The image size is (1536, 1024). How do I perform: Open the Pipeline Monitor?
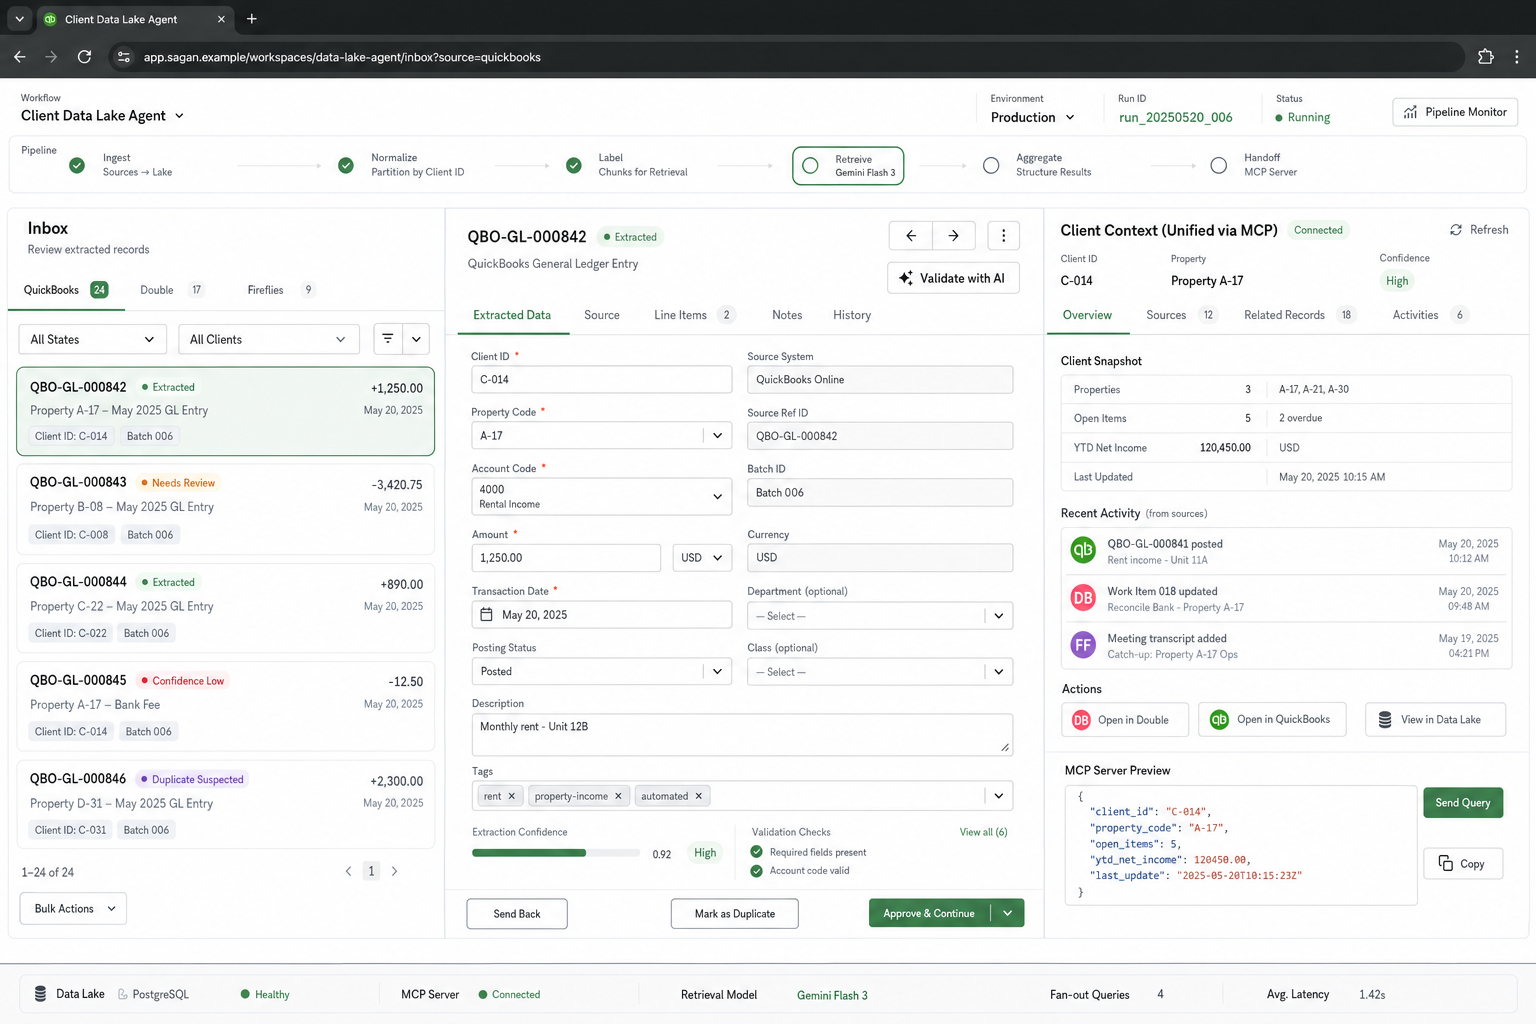1455,112
